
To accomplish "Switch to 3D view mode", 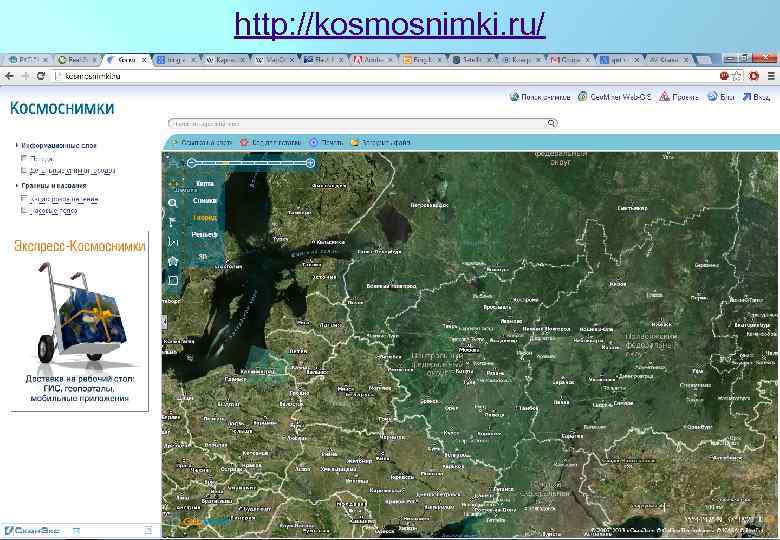I will (x=203, y=257).
